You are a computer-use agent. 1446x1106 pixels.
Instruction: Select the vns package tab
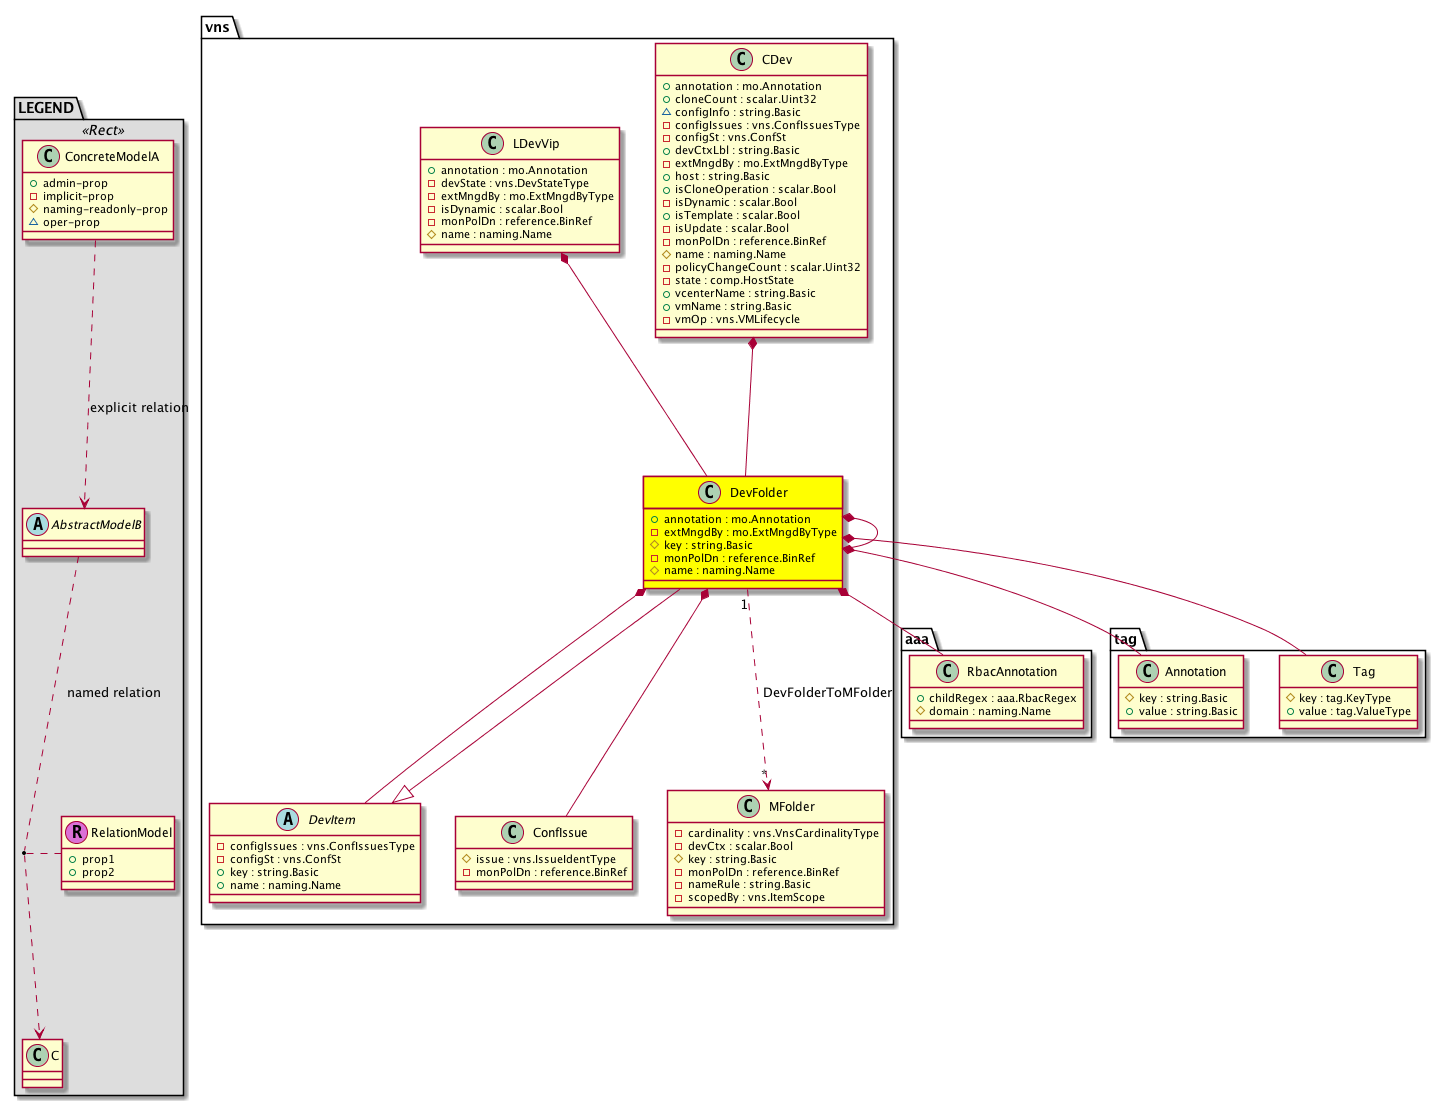217,27
